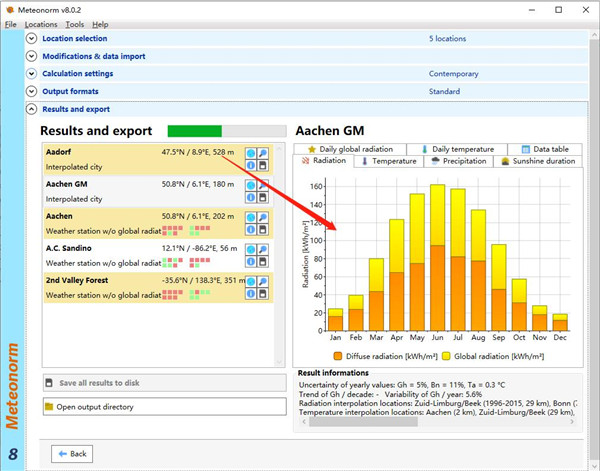Expand the Location selection section

[32, 39]
